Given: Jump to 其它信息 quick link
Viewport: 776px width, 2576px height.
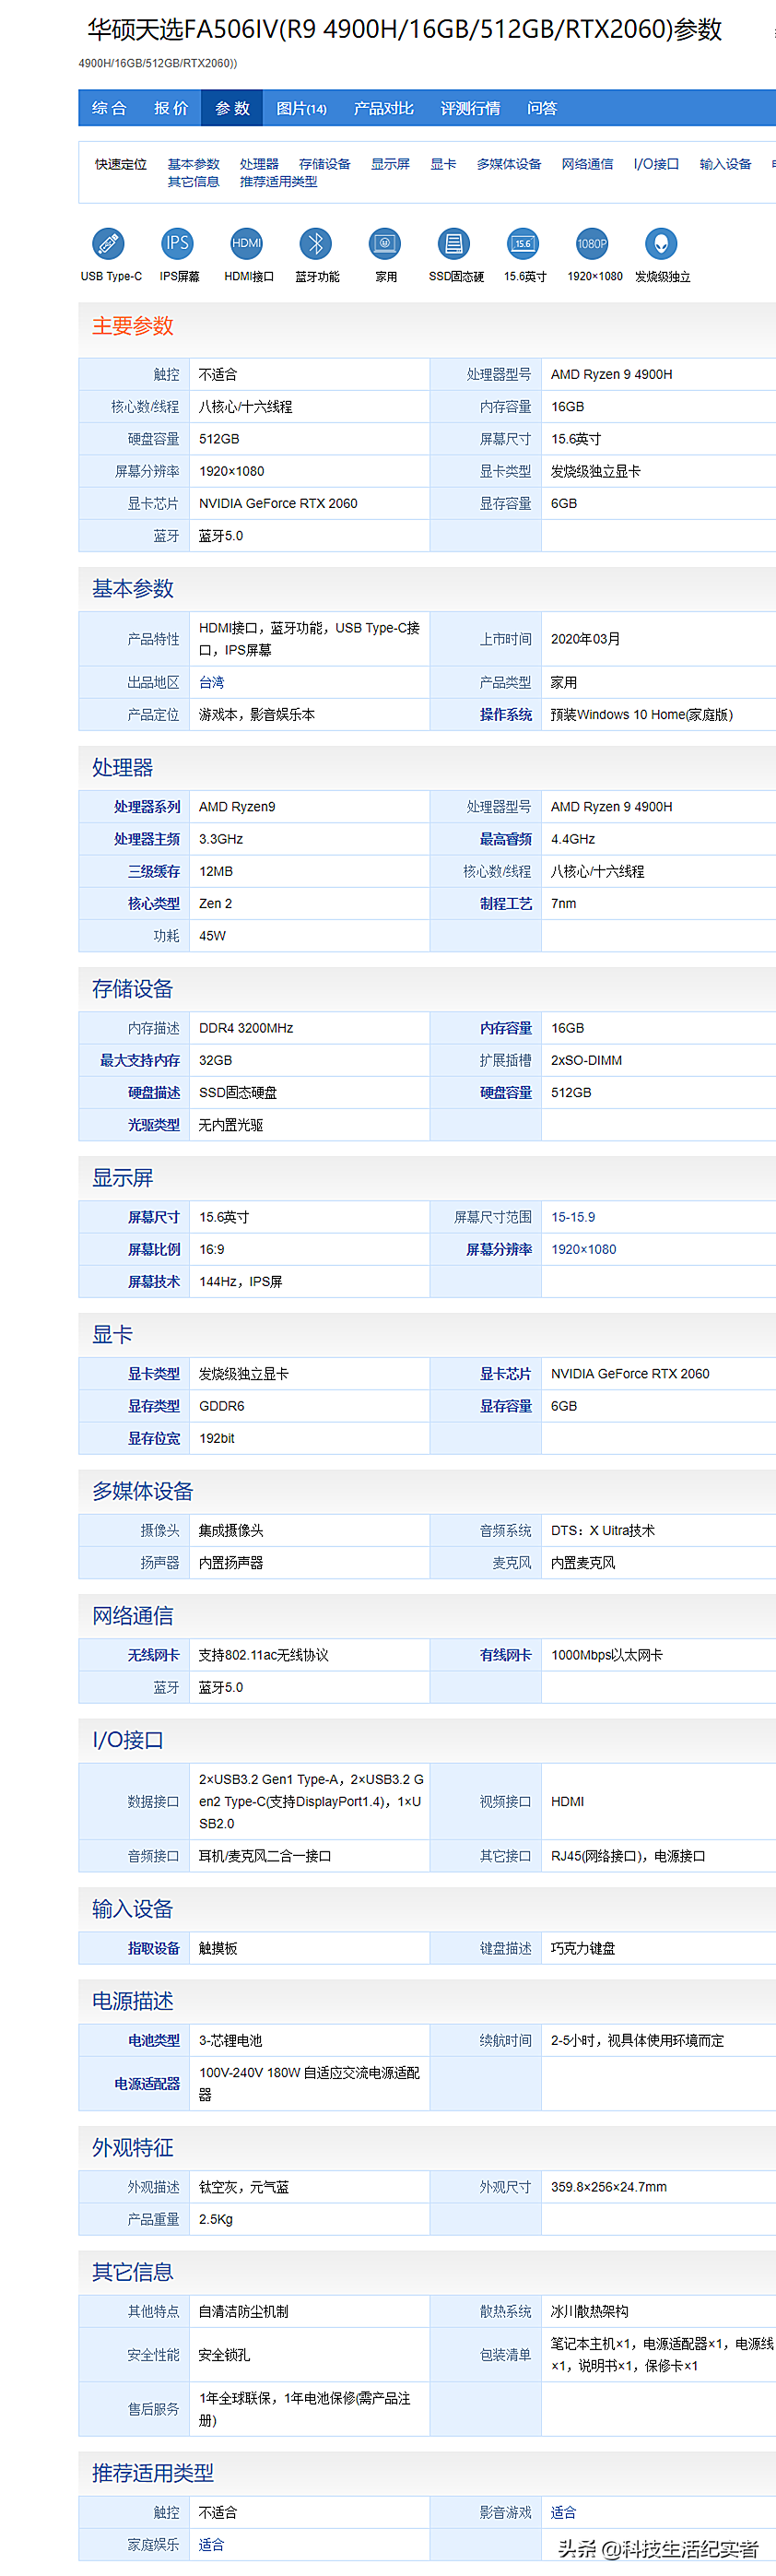Looking at the screenshot, I should coord(193,182).
